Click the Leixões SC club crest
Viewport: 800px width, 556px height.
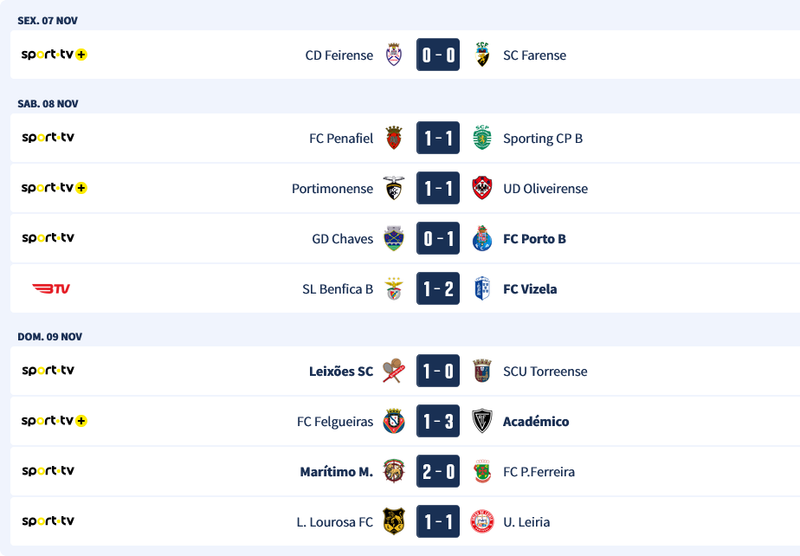pos(393,371)
